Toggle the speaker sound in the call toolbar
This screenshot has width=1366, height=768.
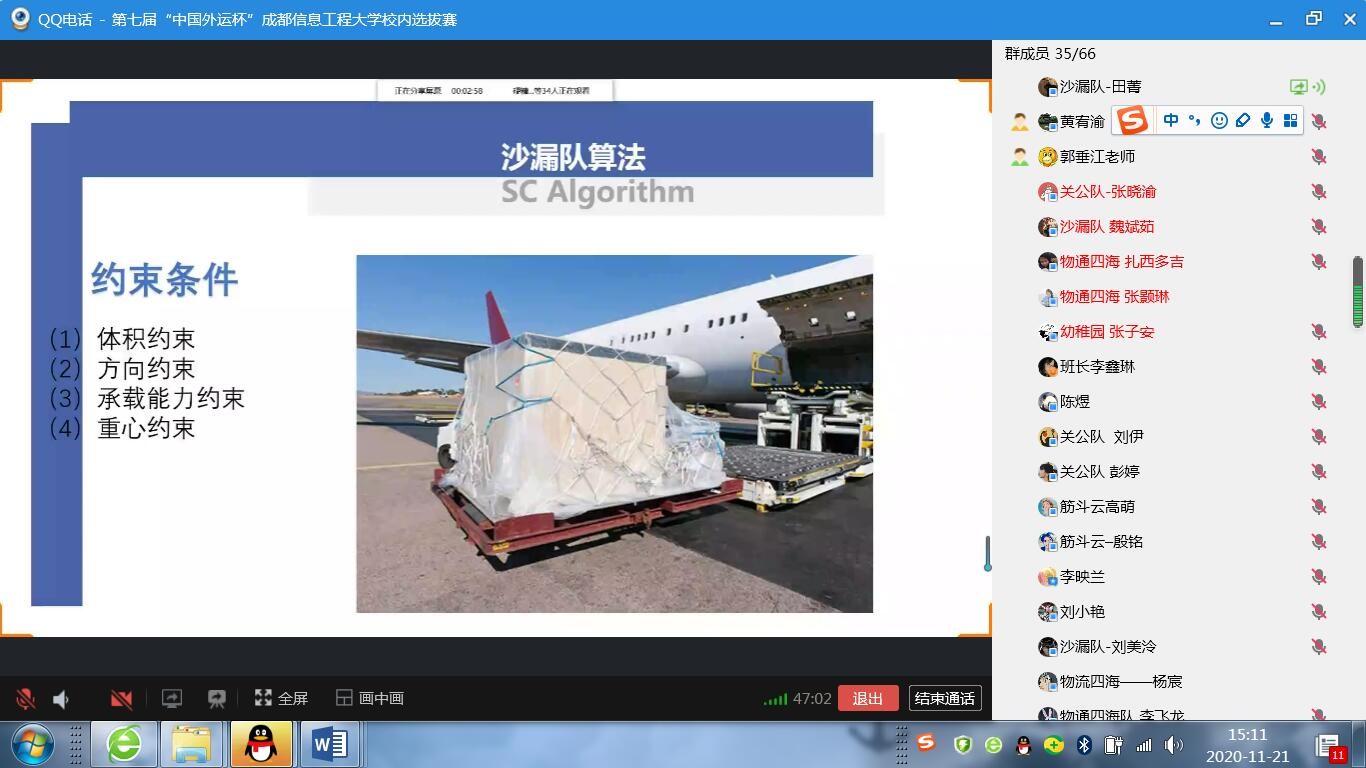tap(62, 699)
